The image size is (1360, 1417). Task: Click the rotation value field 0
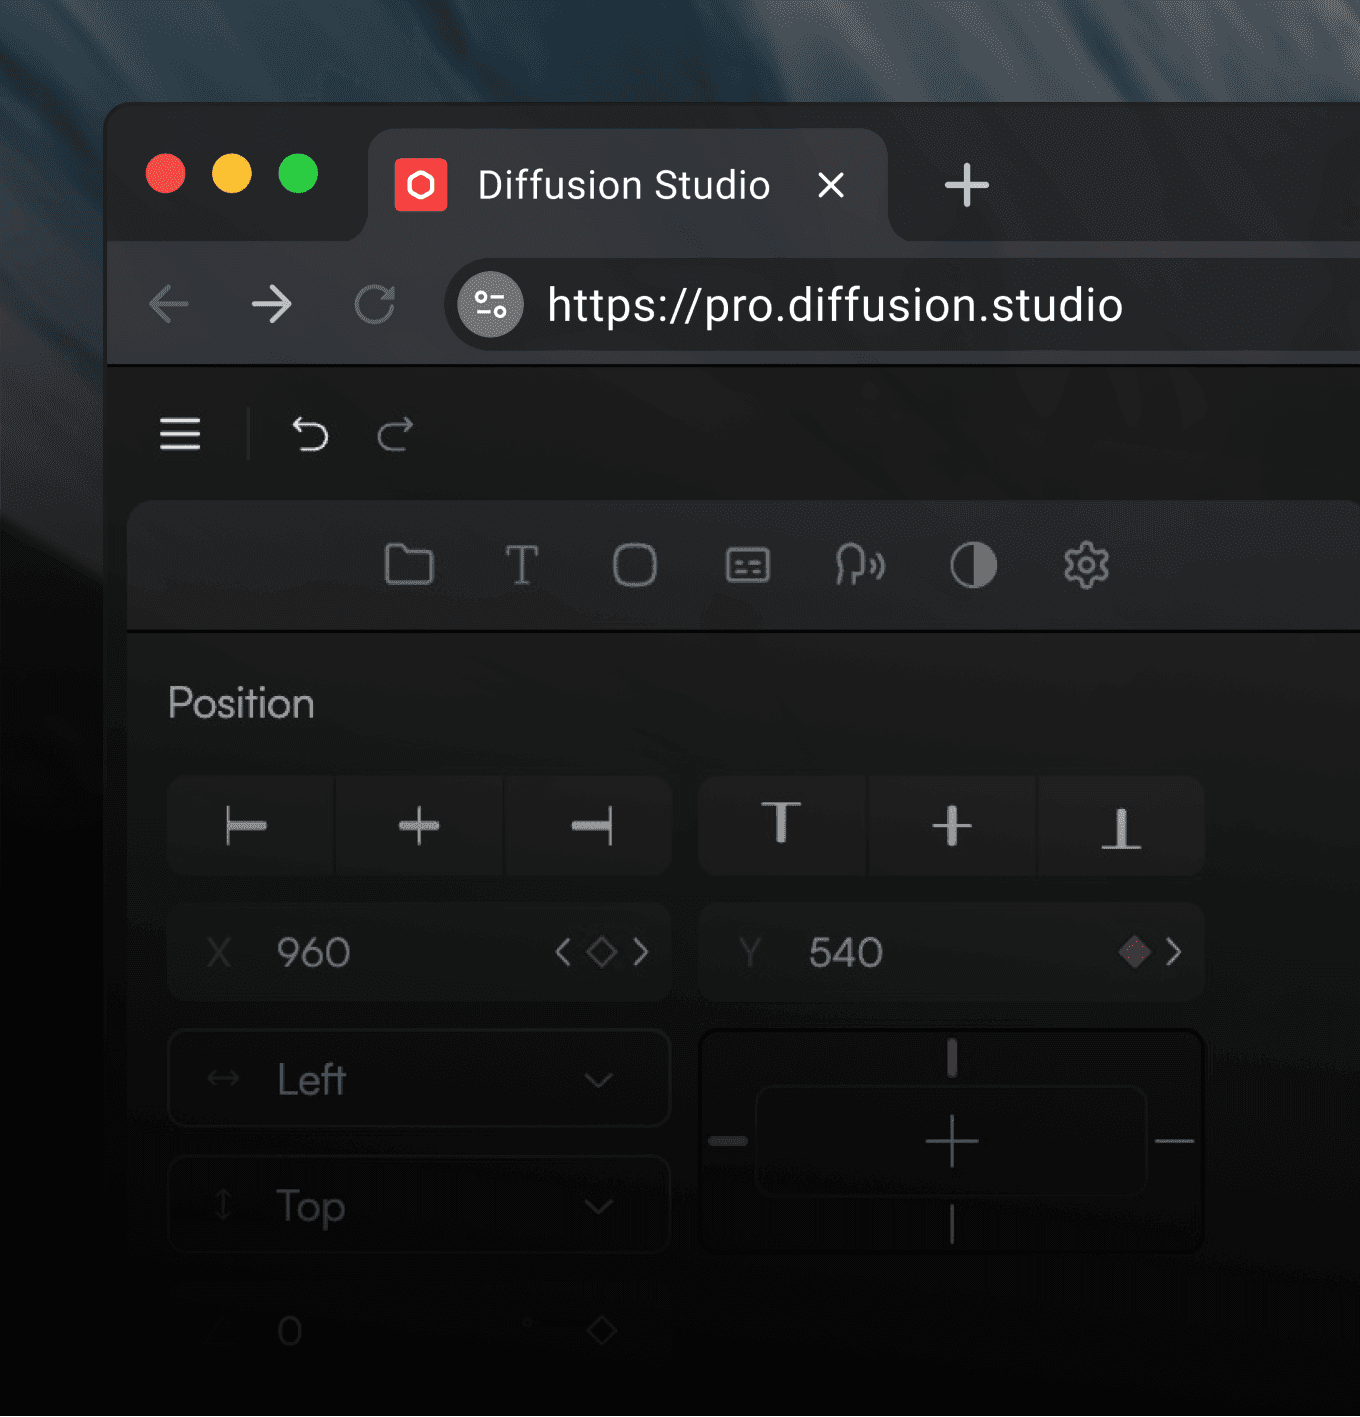[x=290, y=1331]
